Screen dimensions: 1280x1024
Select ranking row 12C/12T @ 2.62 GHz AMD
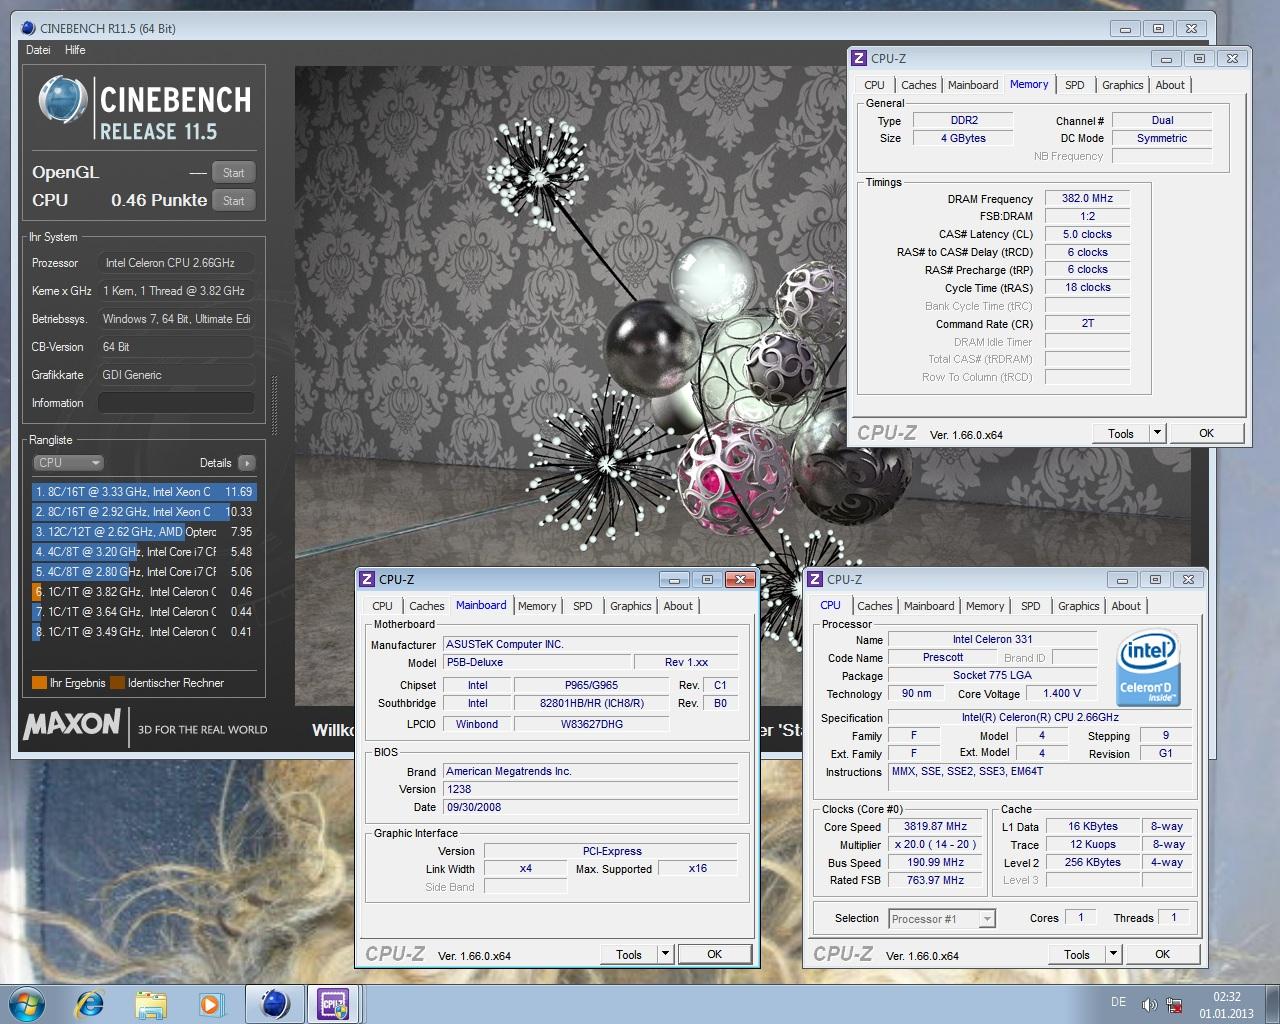click(x=144, y=532)
